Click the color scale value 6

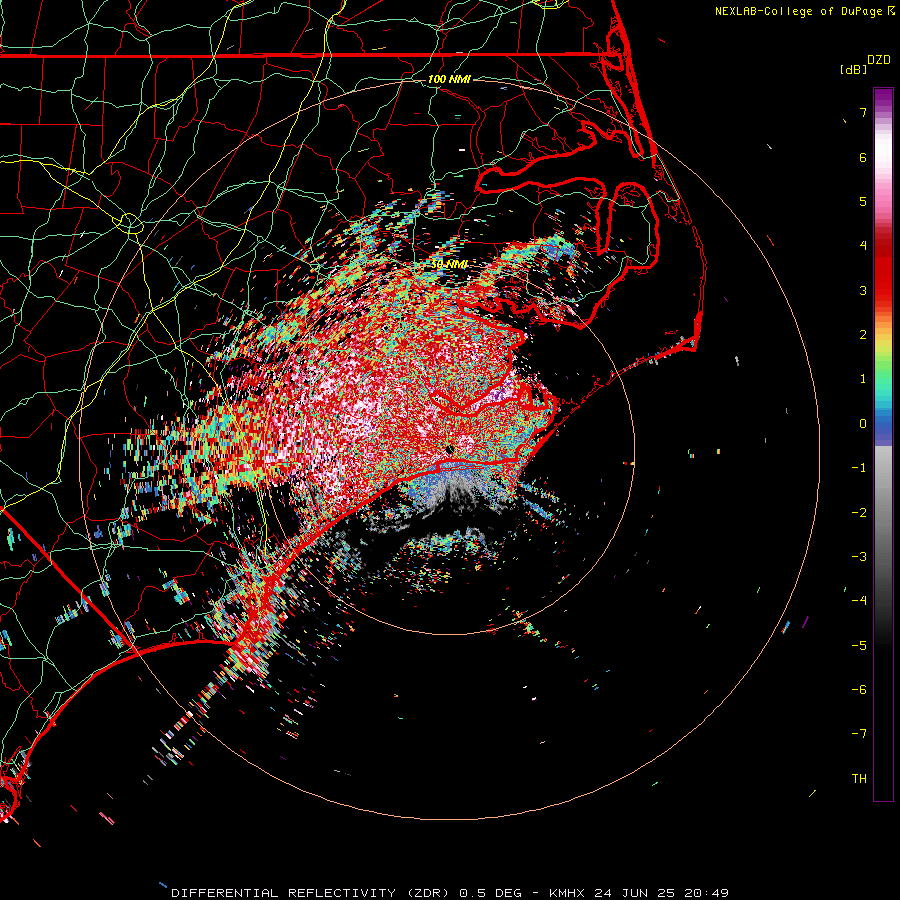(863, 157)
